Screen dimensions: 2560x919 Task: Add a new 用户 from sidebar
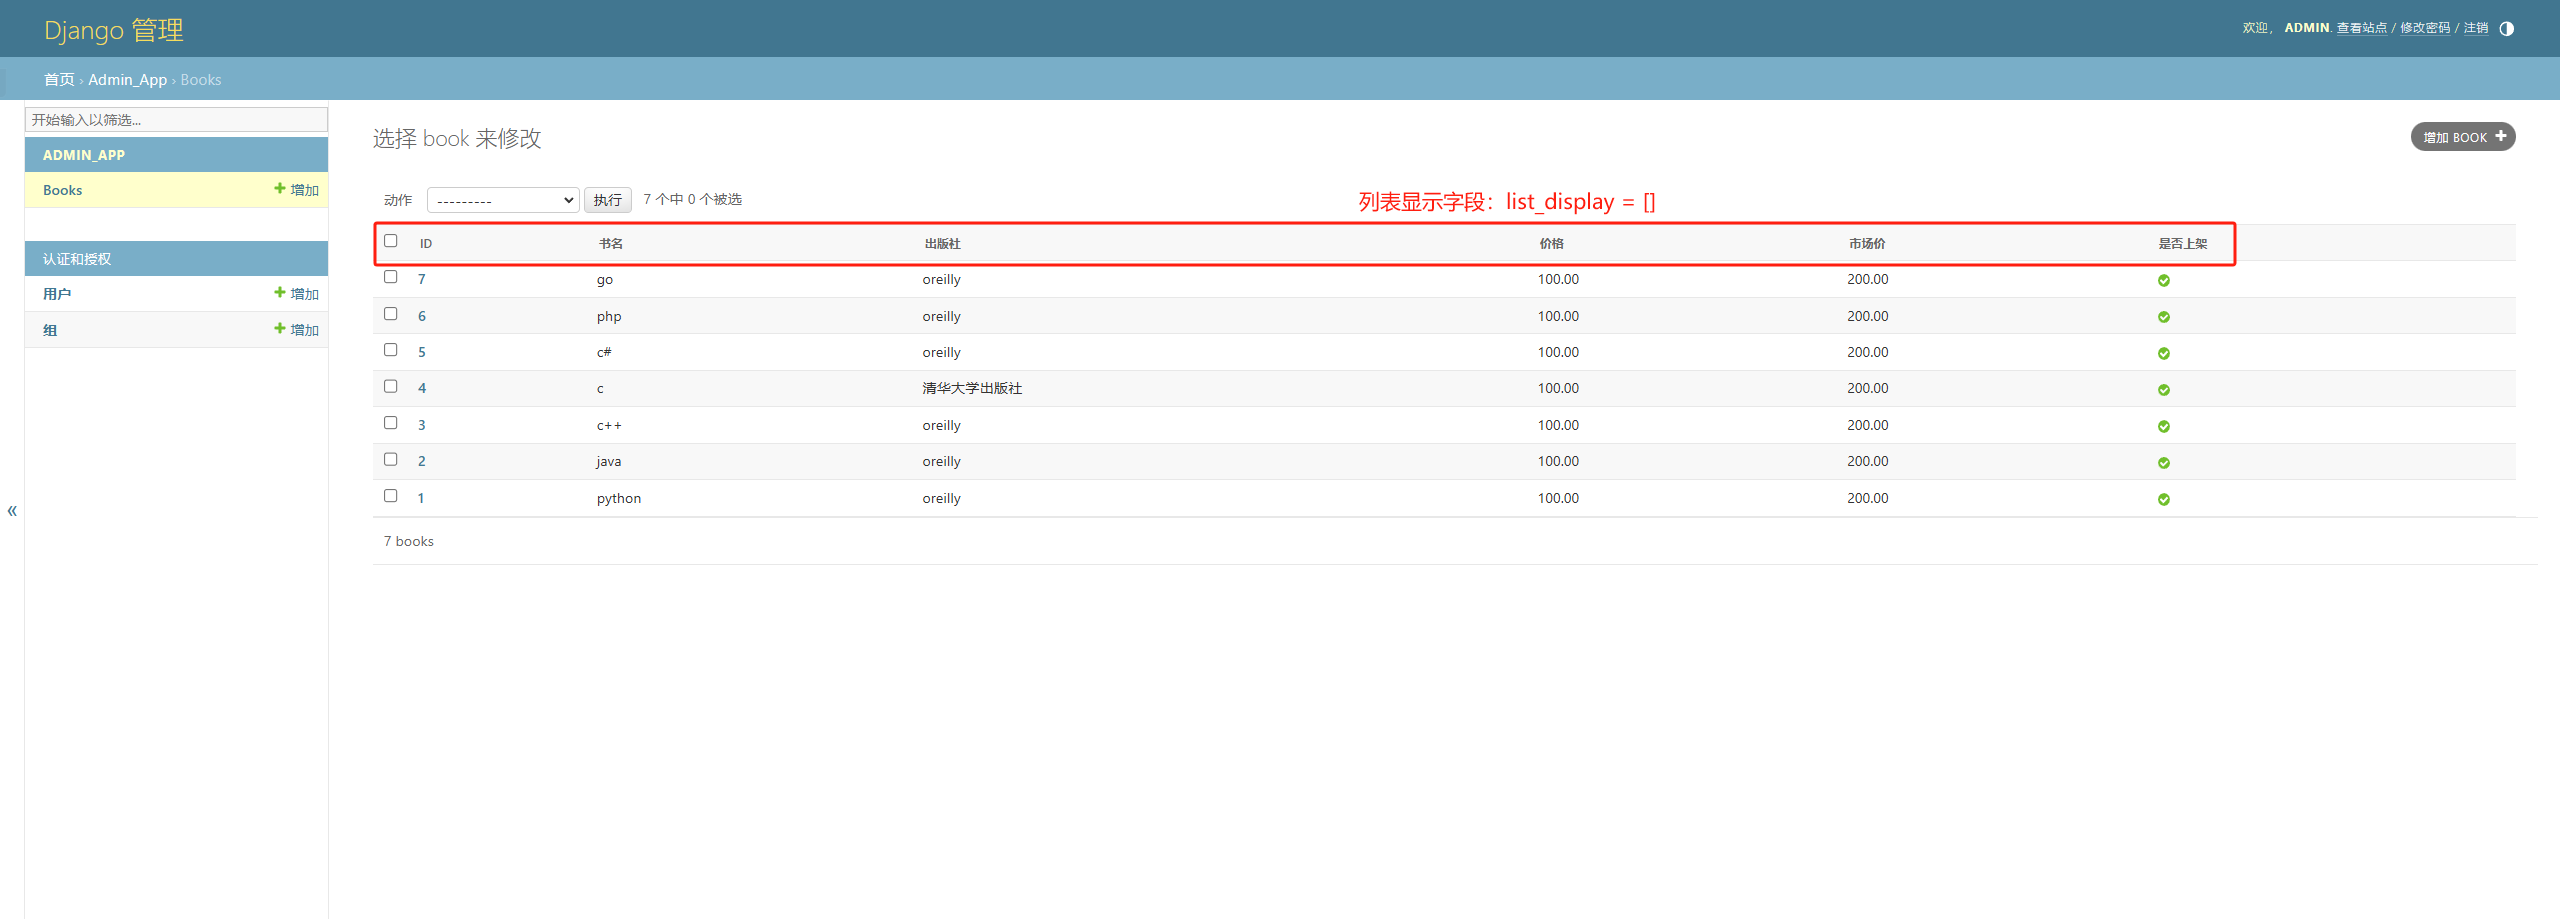coord(296,294)
